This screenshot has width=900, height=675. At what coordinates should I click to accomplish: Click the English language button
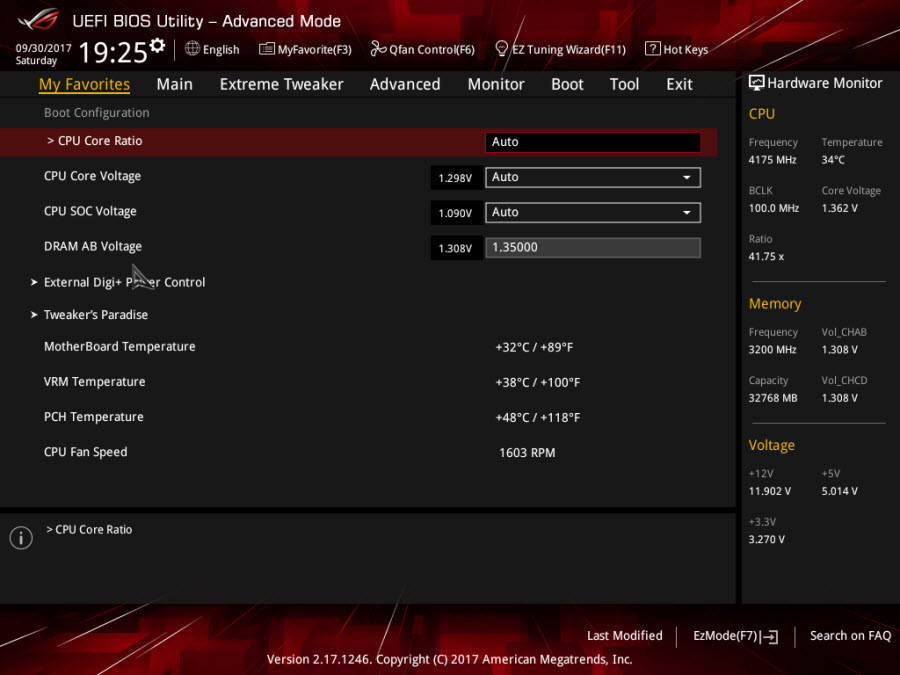(x=221, y=49)
